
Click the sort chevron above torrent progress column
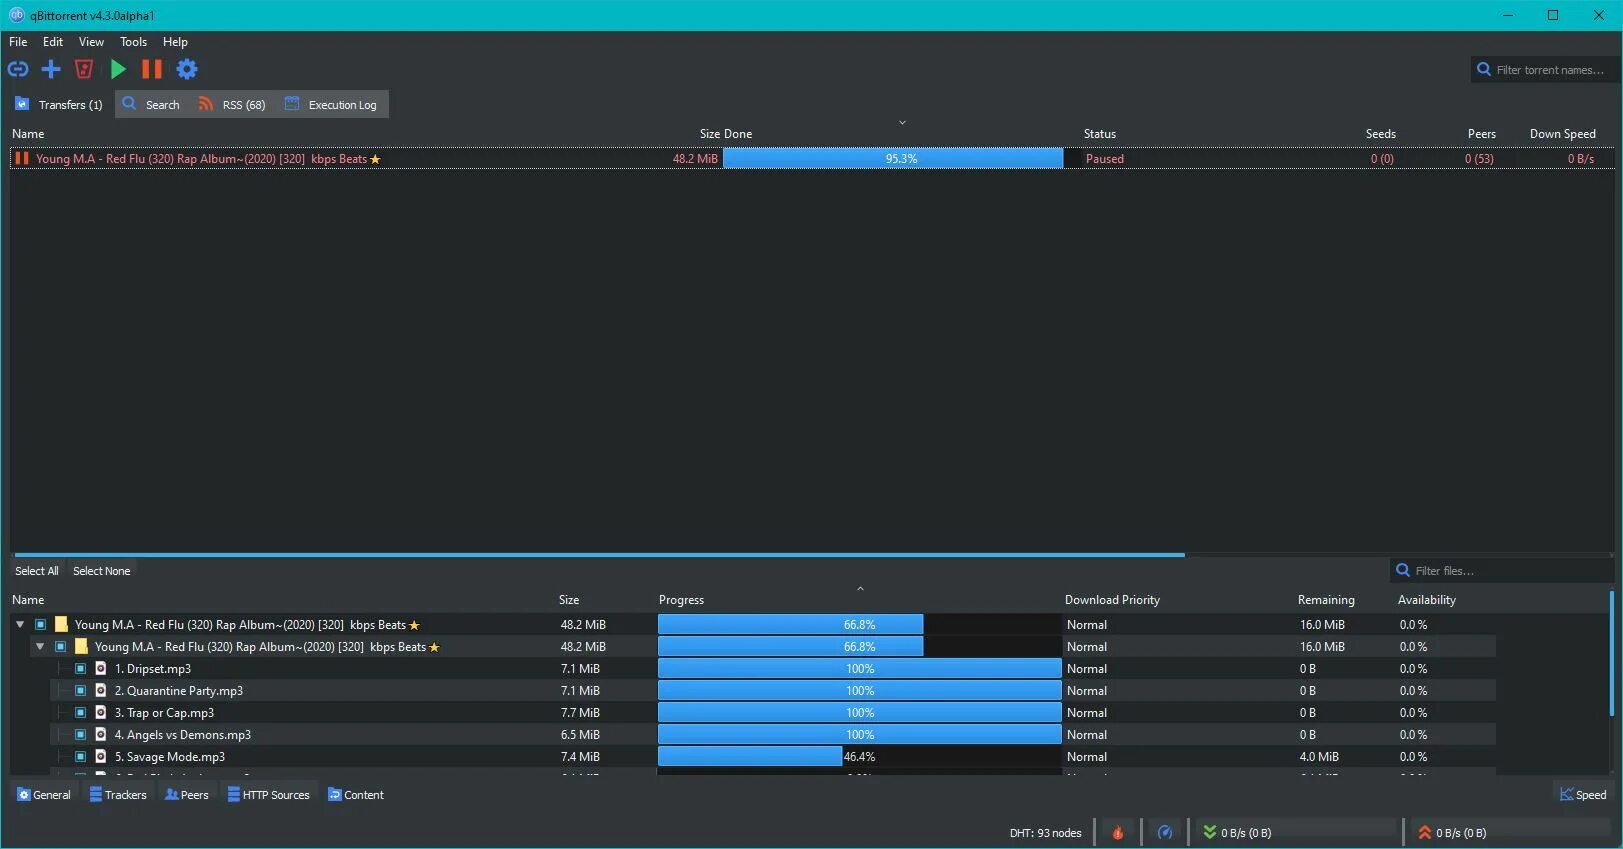902,122
